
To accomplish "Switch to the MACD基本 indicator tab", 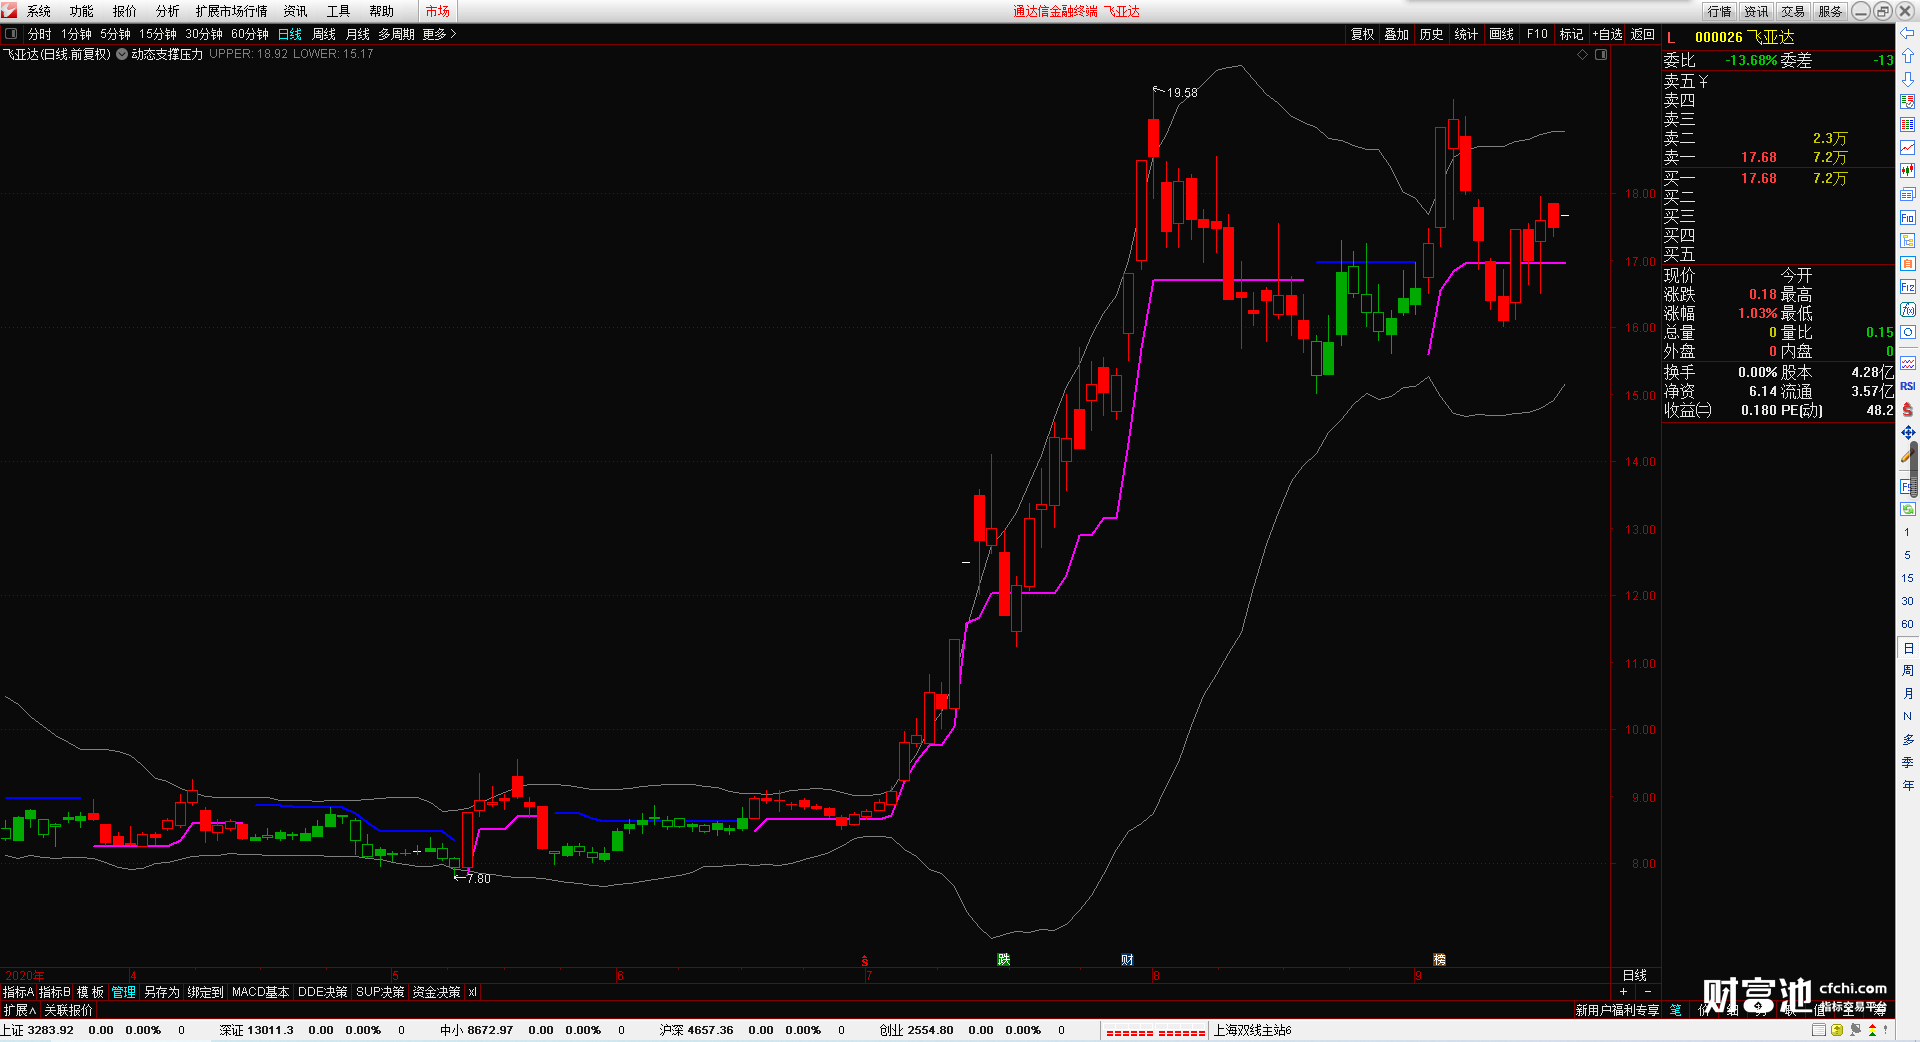I will [260, 992].
